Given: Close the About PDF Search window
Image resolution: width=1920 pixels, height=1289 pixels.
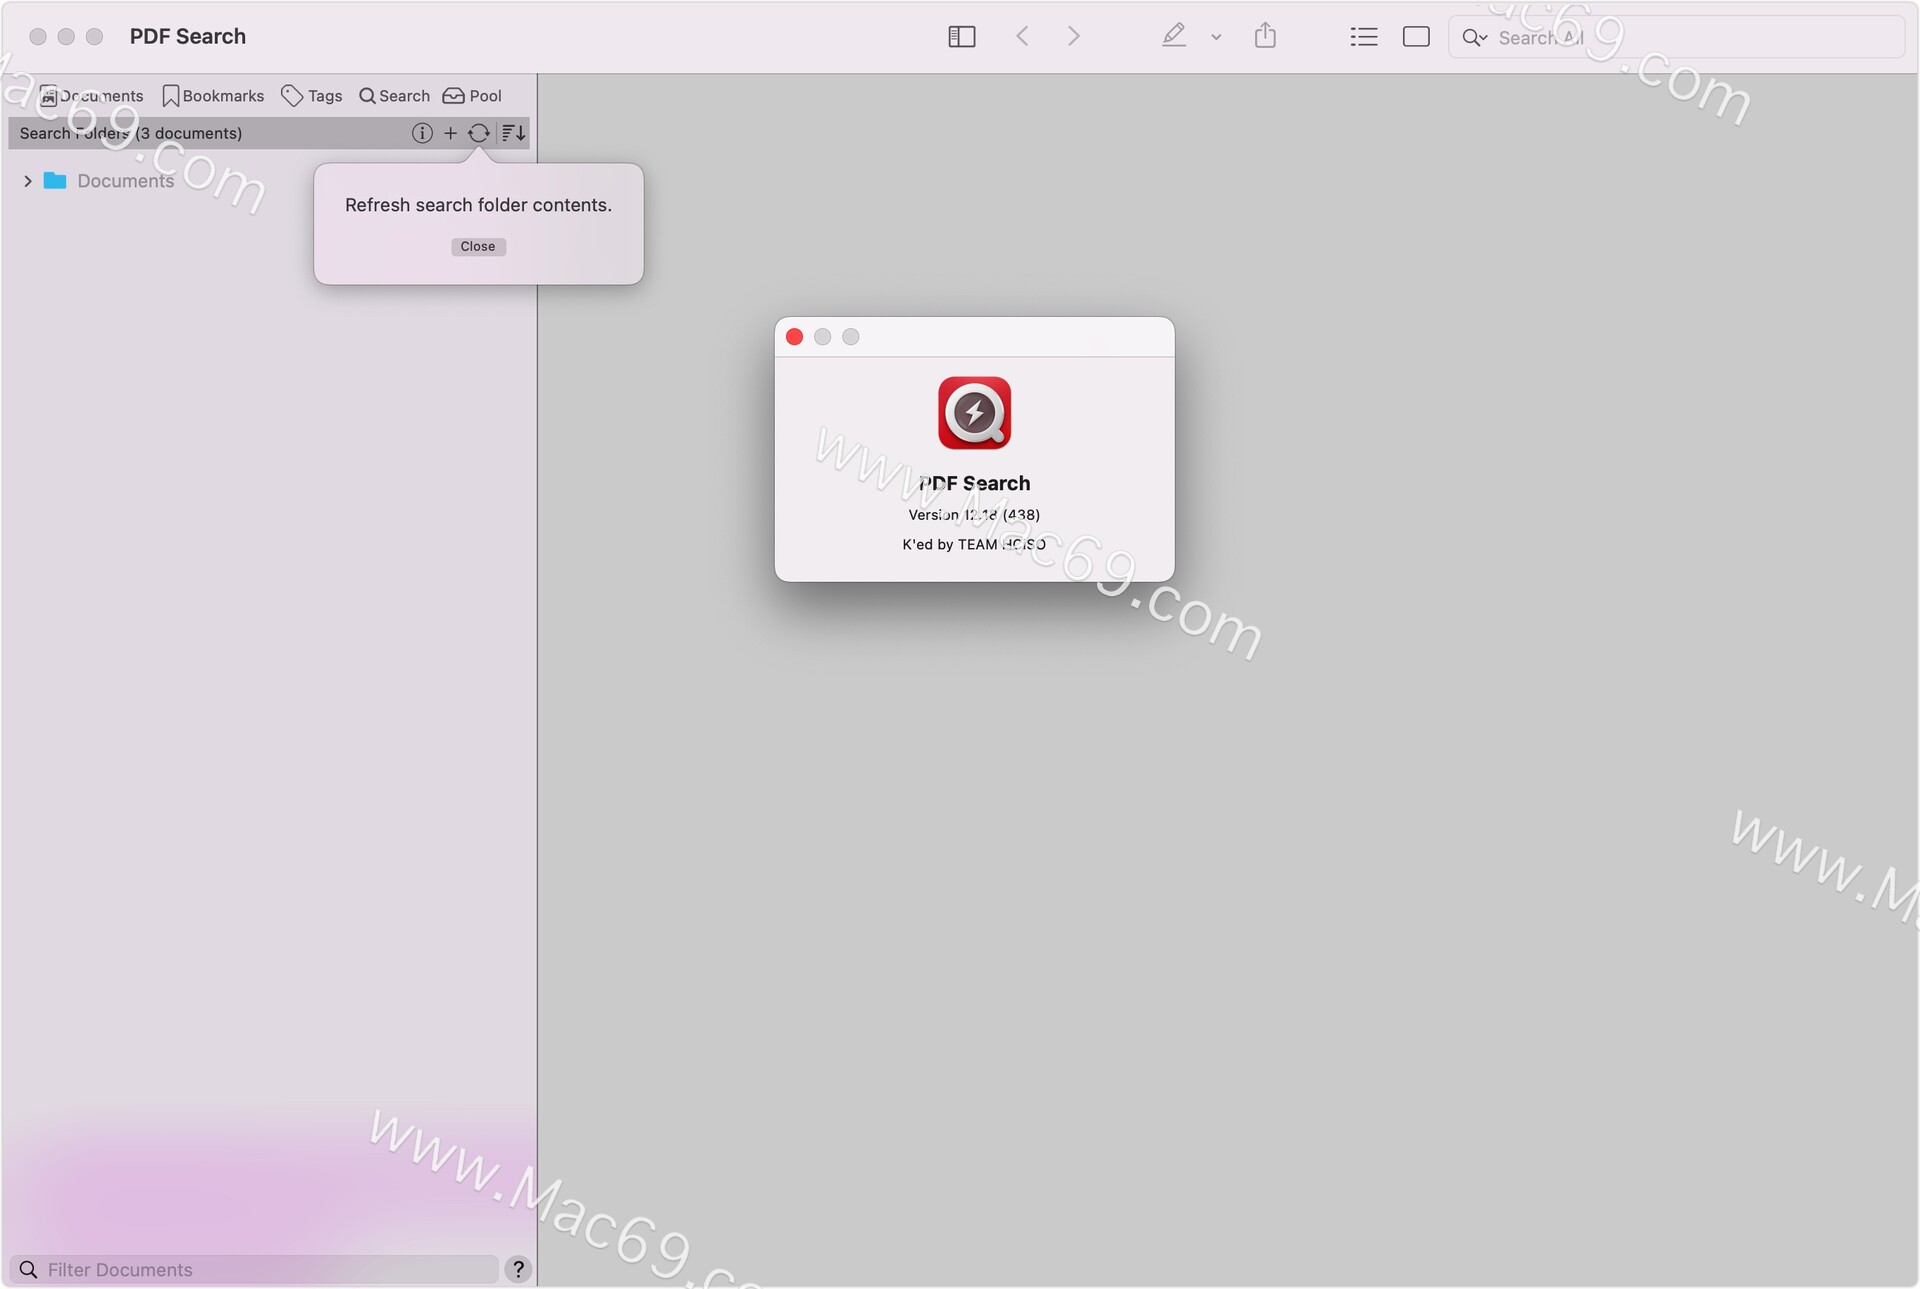Looking at the screenshot, I should [795, 337].
